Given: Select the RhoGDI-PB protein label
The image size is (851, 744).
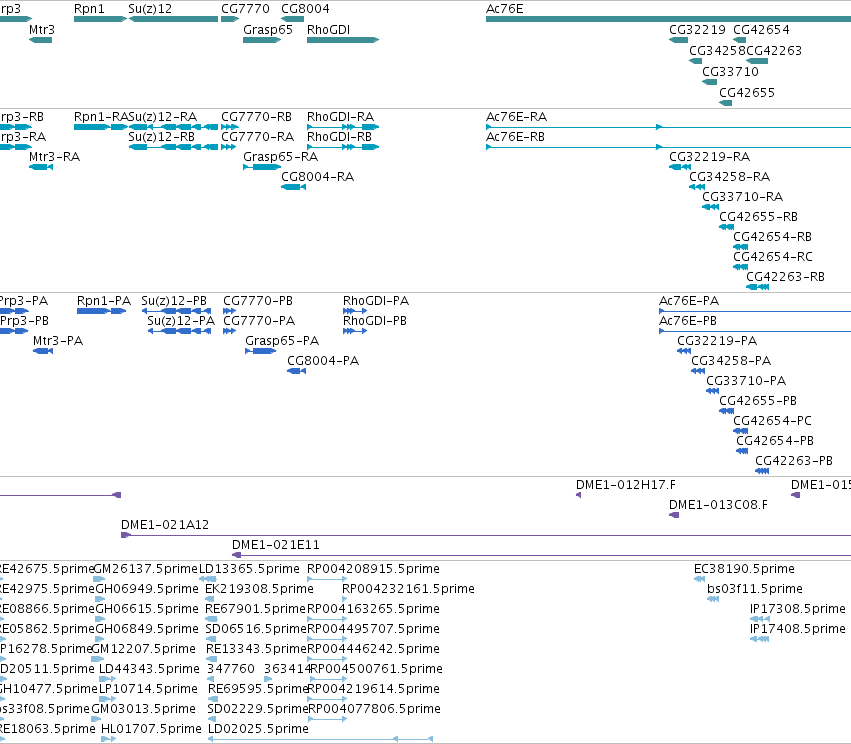Looking at the screenshot, I should coord(375,321).
